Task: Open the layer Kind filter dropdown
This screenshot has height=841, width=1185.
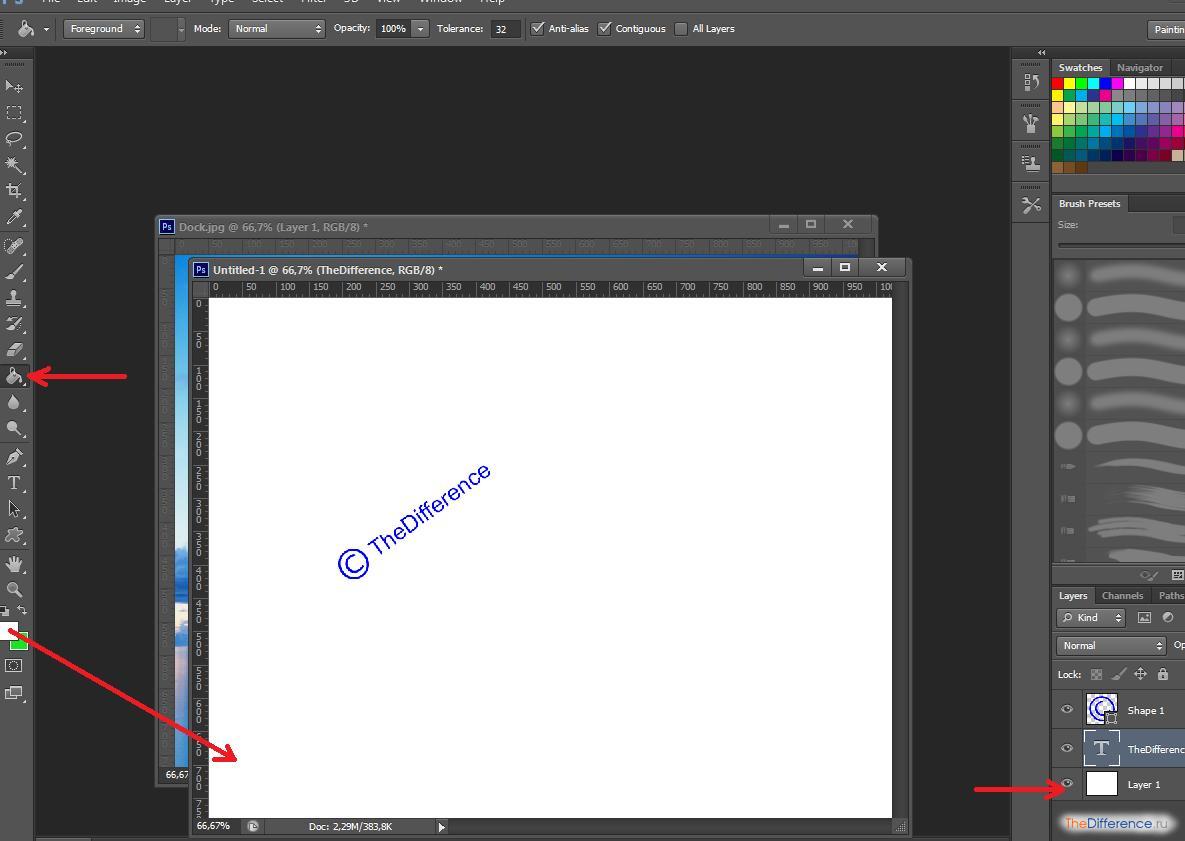Action: 1091,618
